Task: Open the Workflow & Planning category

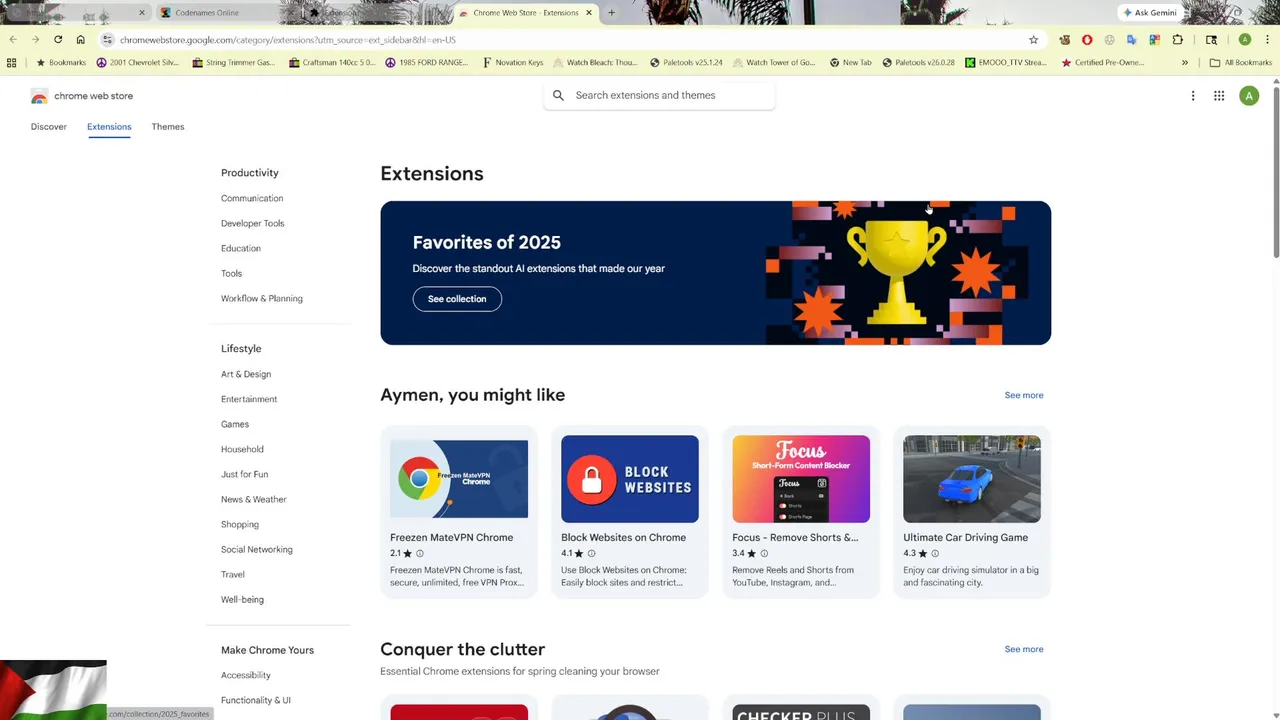Action: (x=262, y=298)
